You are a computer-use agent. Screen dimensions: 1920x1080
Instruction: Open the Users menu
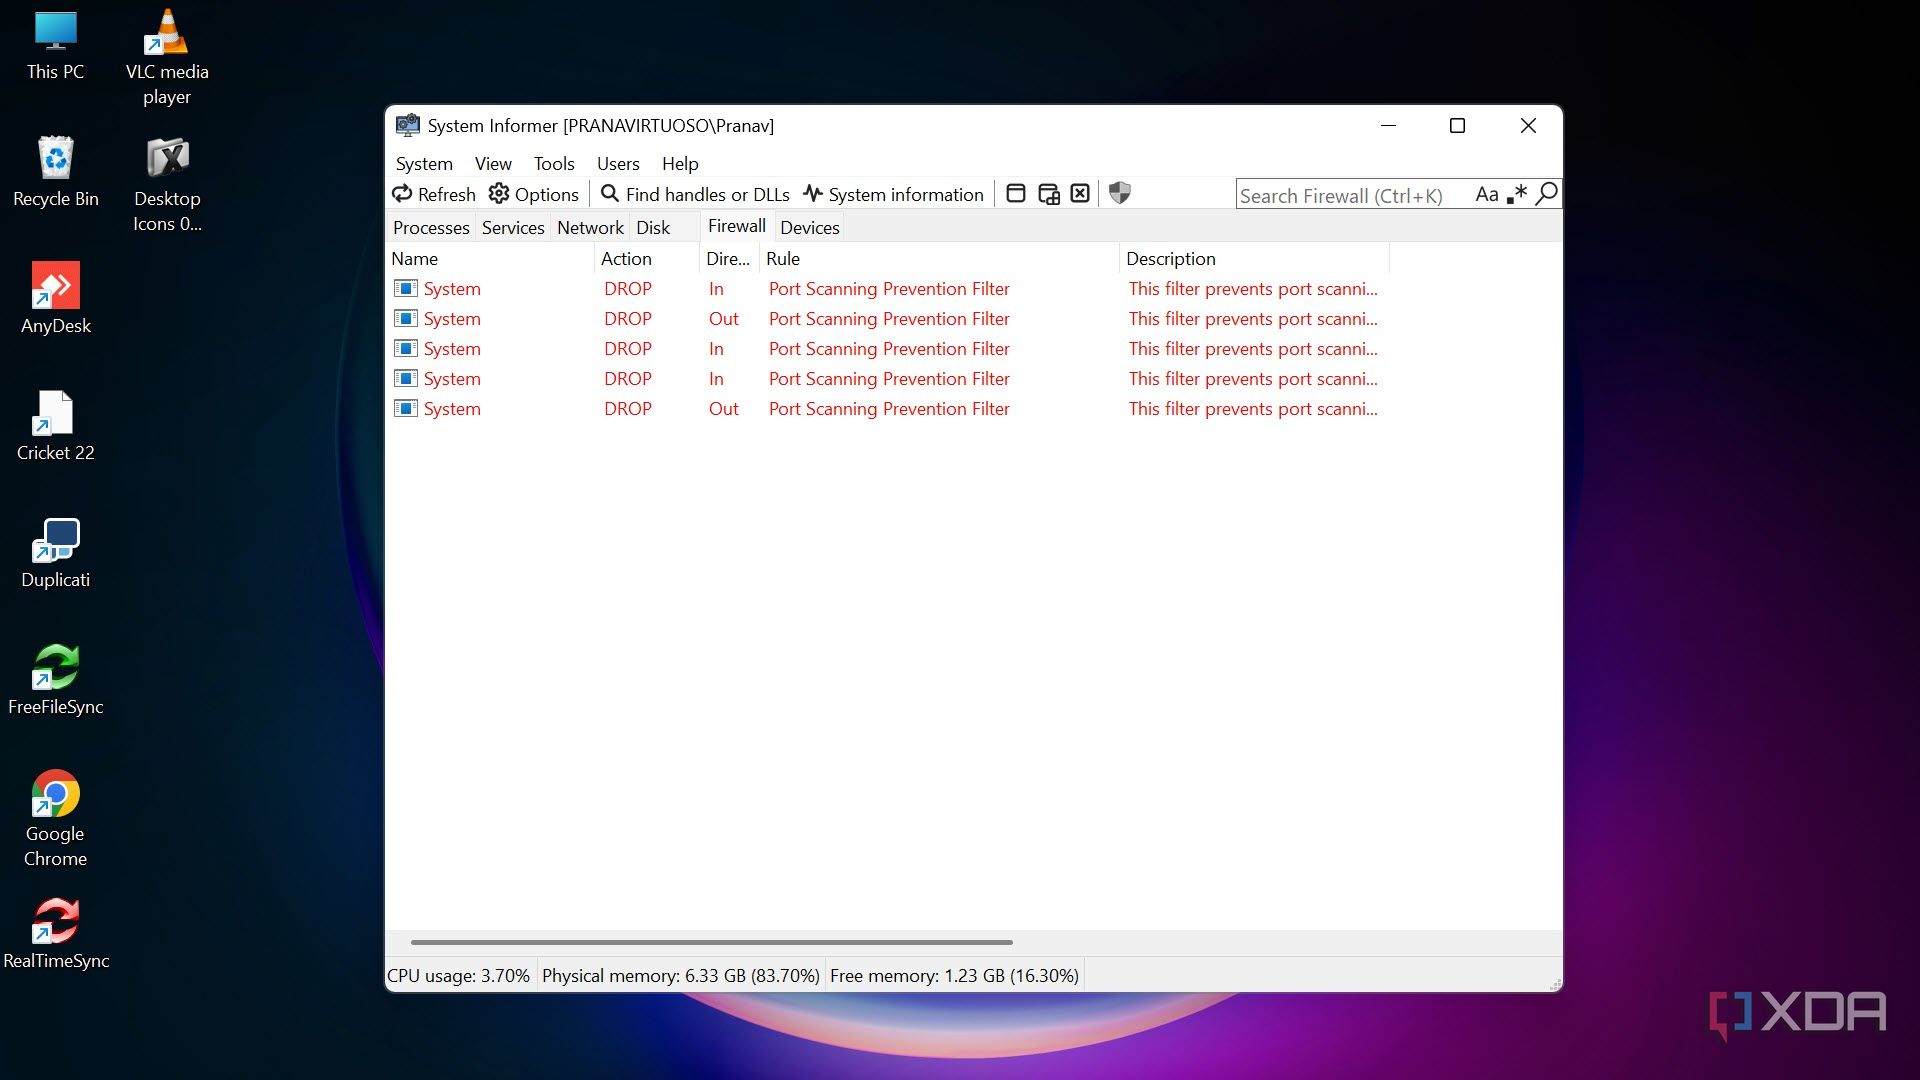(x=618, y=163)
